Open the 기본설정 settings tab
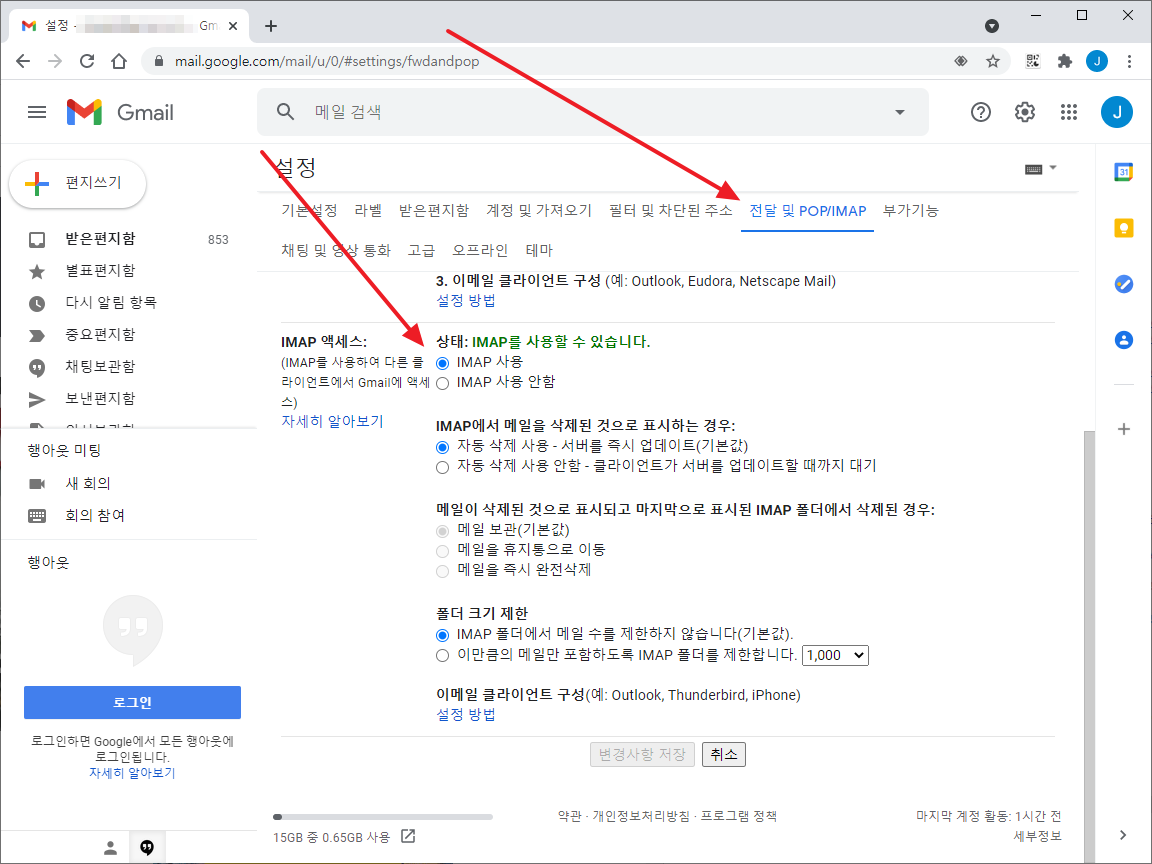This screenshot has width=1152, height=864. 309,211
